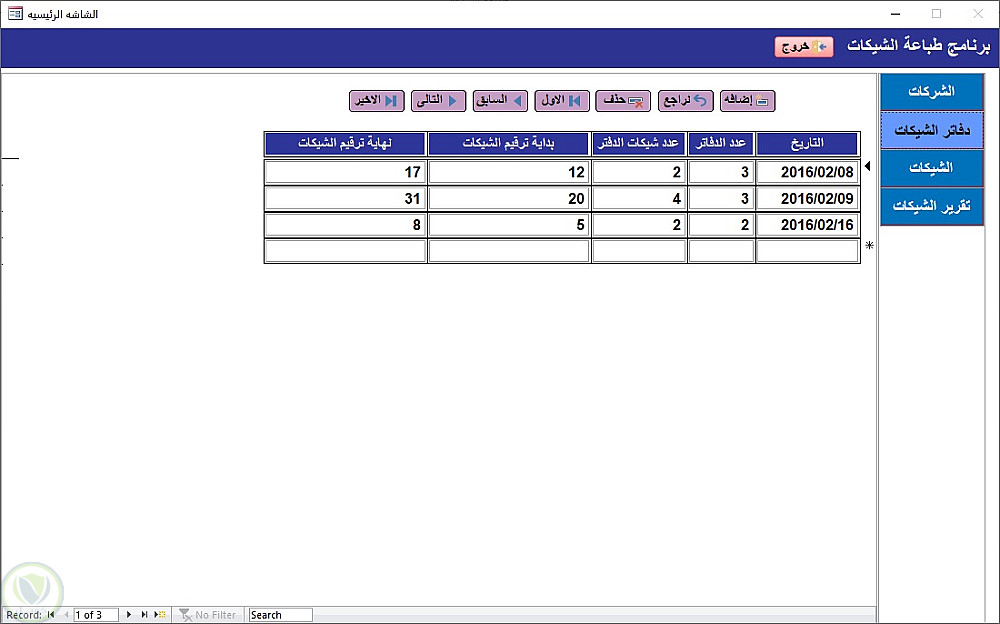Go to next record with التالى button
Screen dimensions: 1000x624
pyautogui.click(x=438, y=101)
